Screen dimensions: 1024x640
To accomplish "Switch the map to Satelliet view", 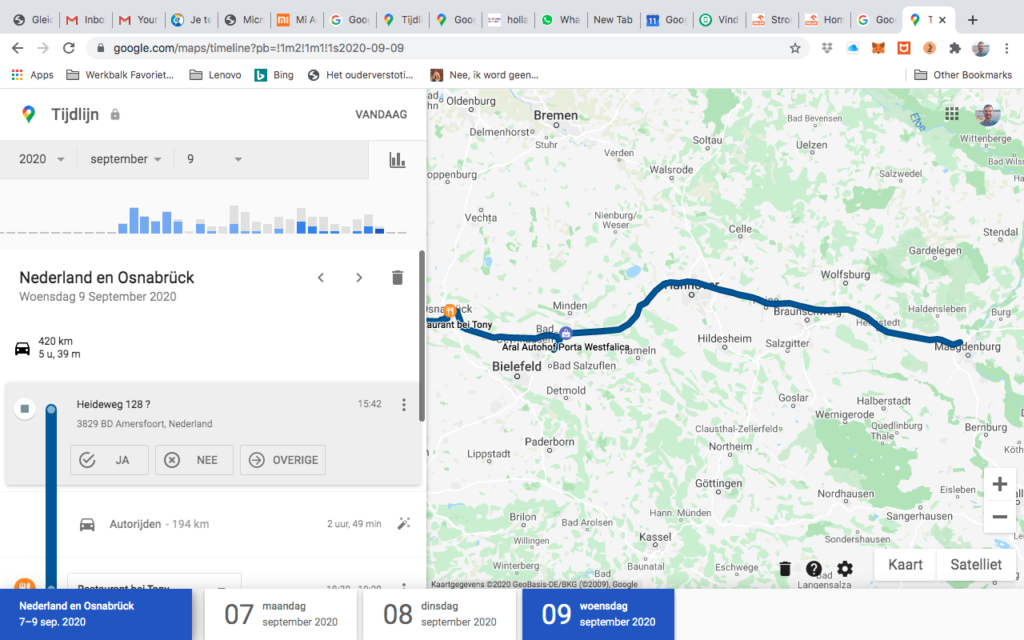I will pos(975,564).
